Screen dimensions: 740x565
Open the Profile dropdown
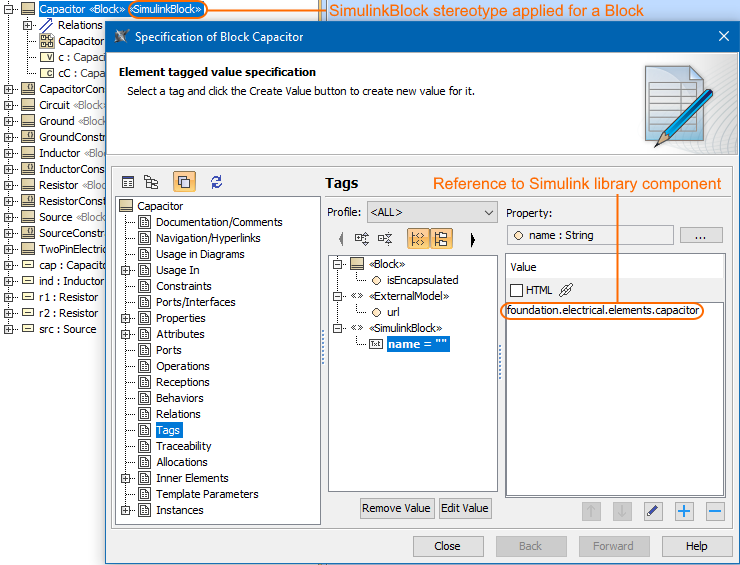pyautogui.click(x=431, y=212)
